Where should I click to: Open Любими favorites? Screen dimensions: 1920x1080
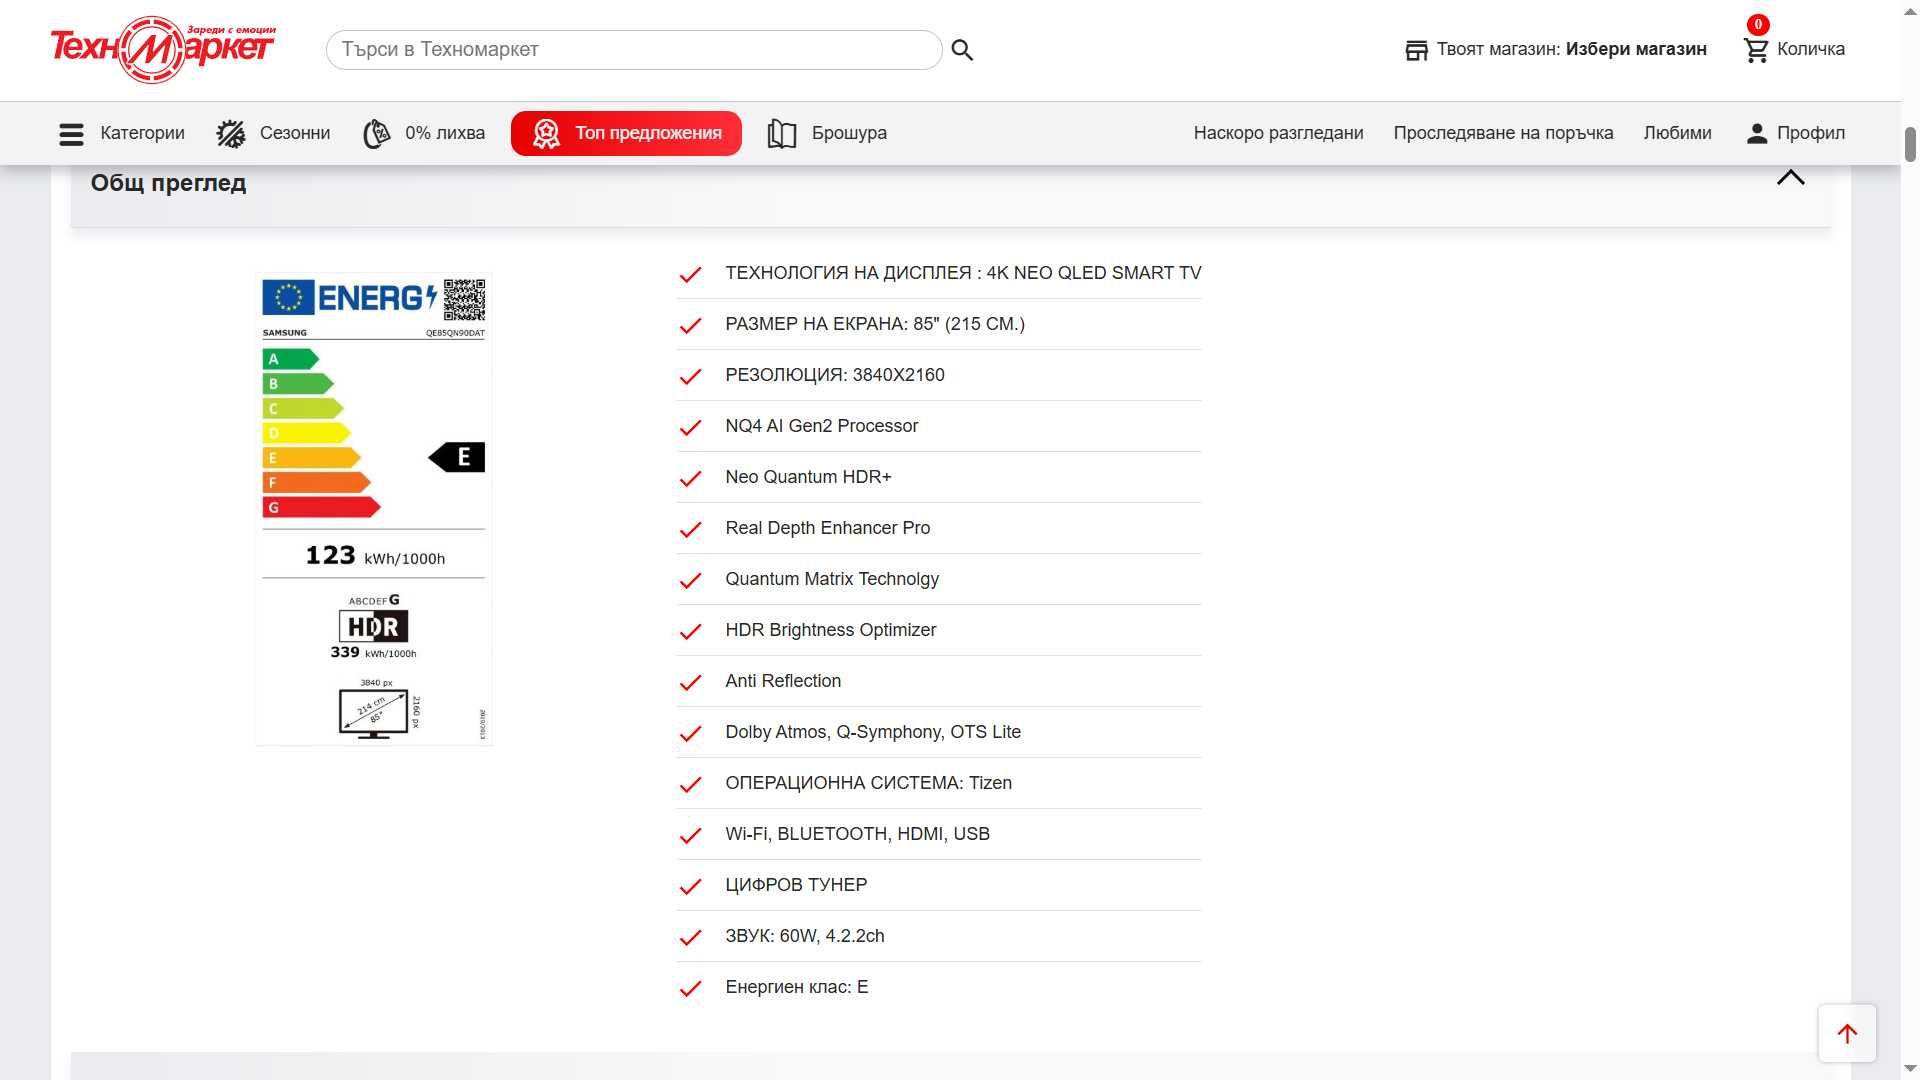click(1677, 133)
